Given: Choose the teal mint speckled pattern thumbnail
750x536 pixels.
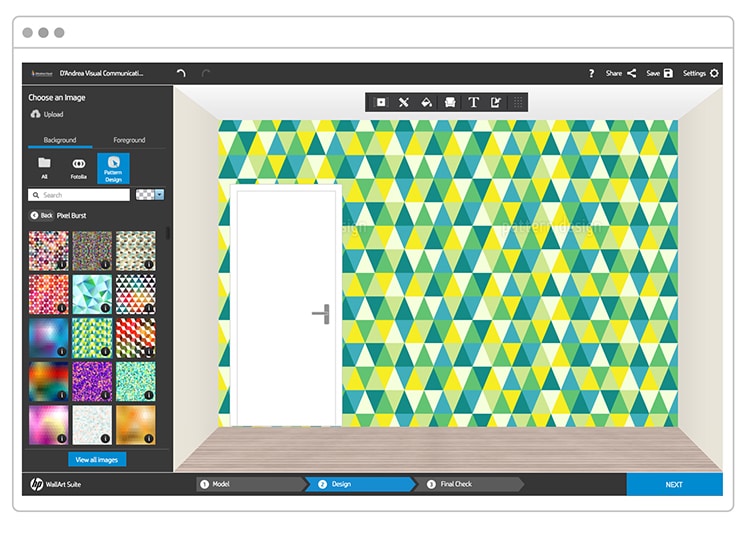Looking at the screenshot, I should coord(136,382).
